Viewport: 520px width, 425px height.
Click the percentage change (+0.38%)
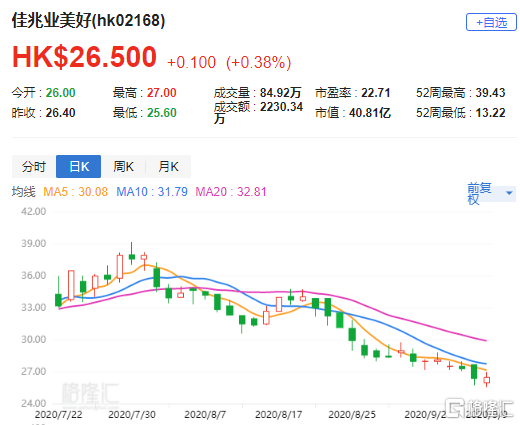258,62
